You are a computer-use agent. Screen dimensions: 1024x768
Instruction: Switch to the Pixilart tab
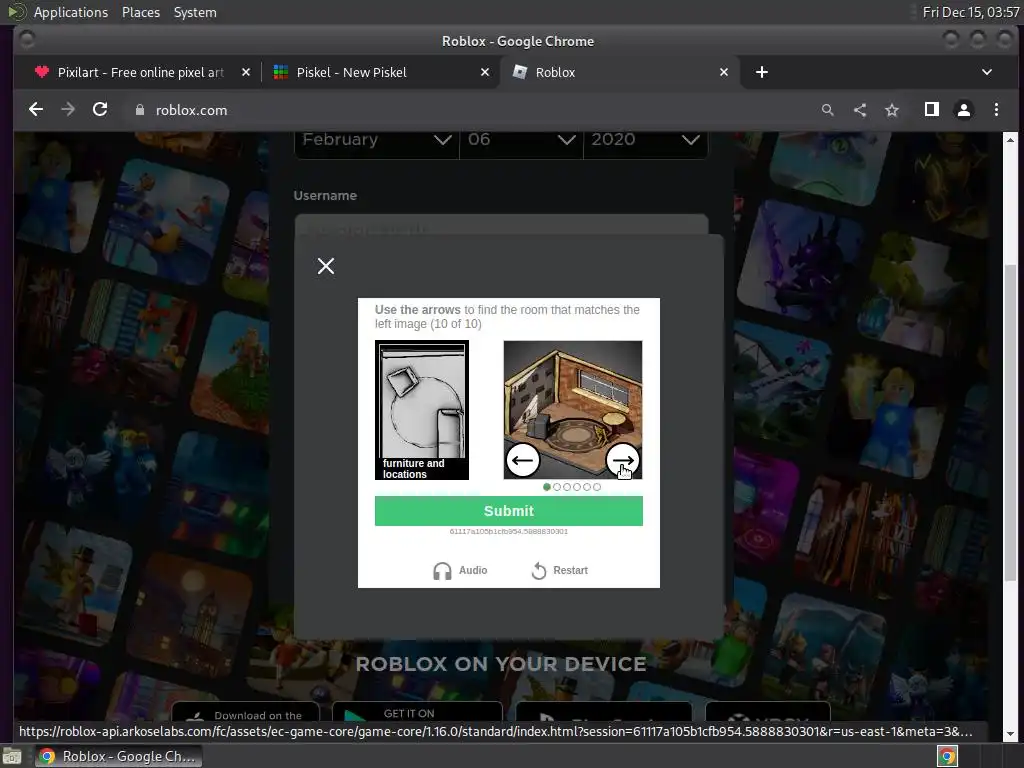point(140,72)
